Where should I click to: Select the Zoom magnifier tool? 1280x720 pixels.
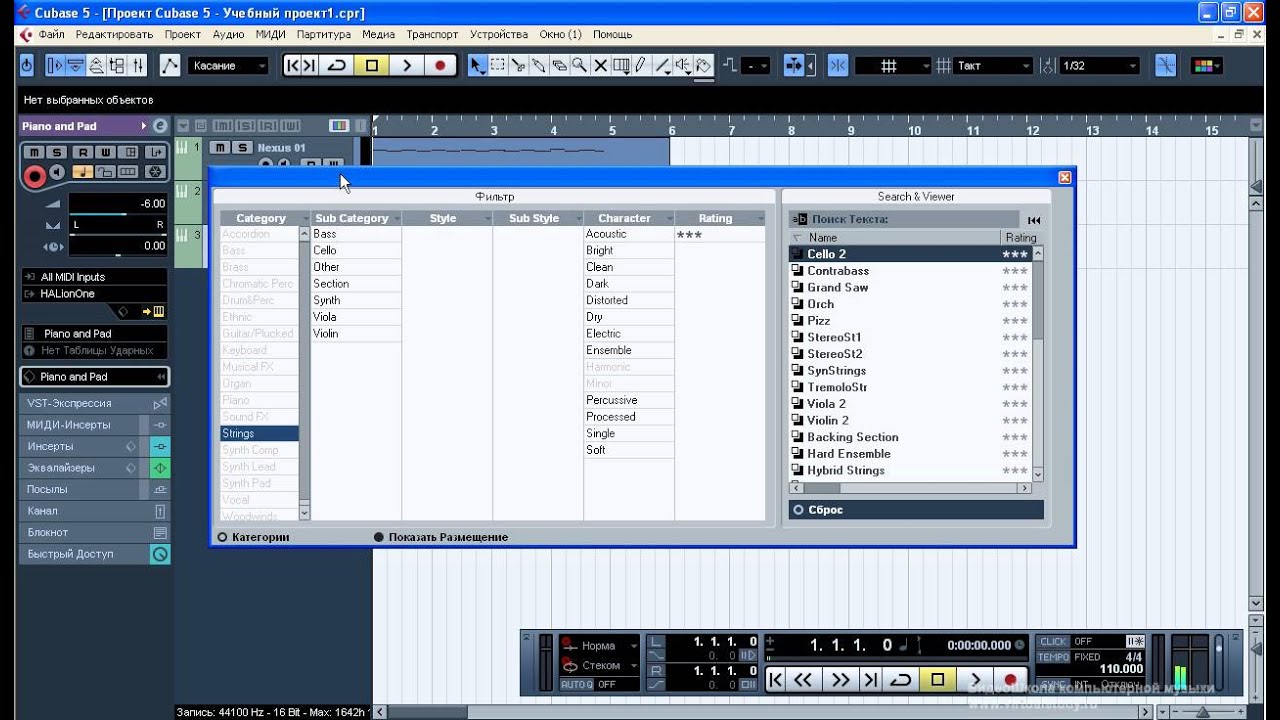pyautogui.click(x=579, y=66)
